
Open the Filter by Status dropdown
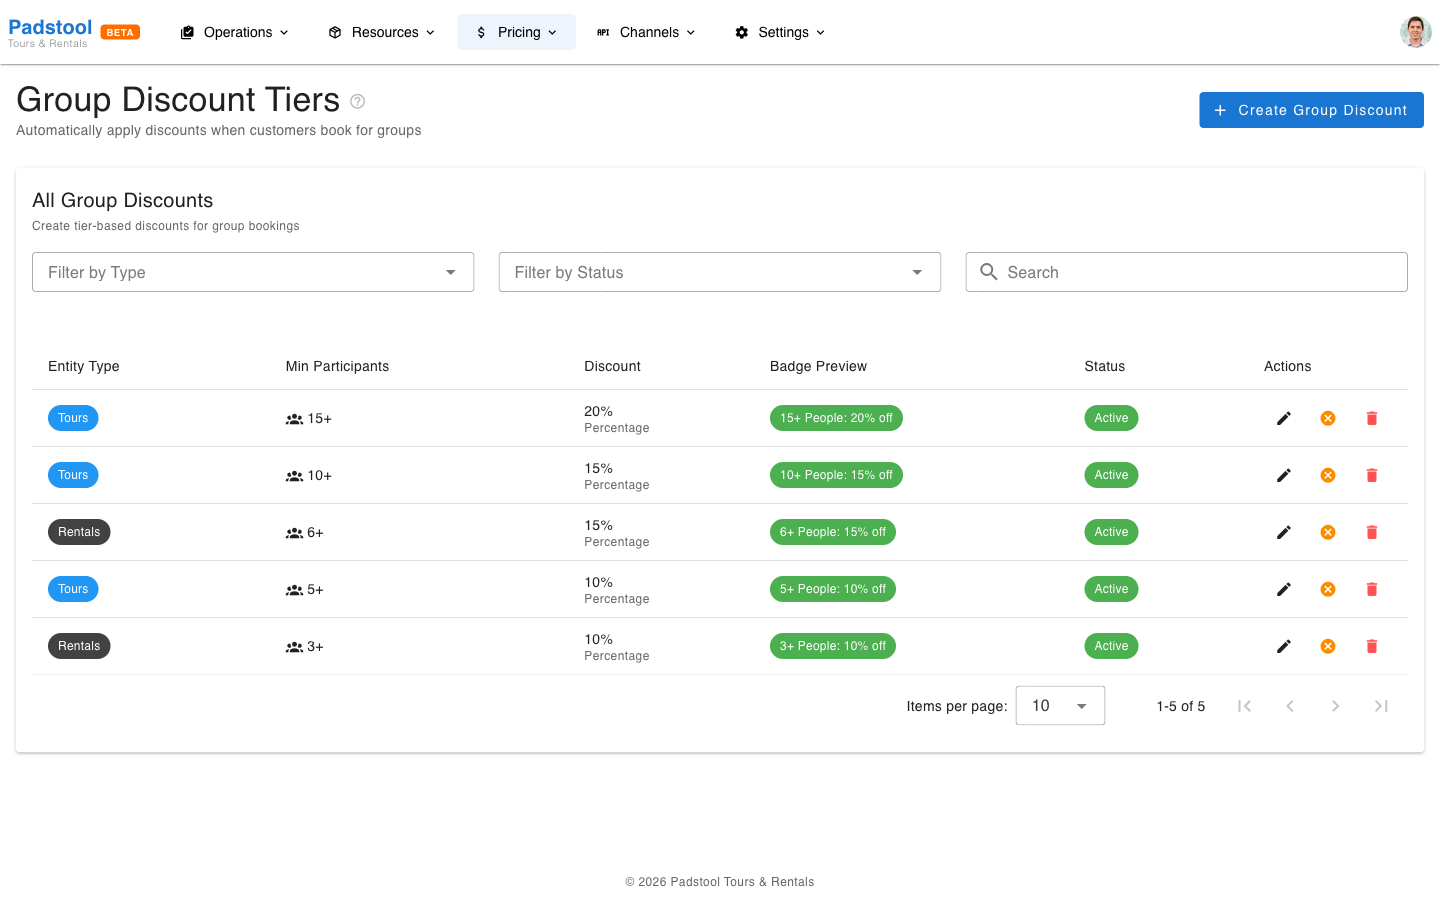click(720, 272)
